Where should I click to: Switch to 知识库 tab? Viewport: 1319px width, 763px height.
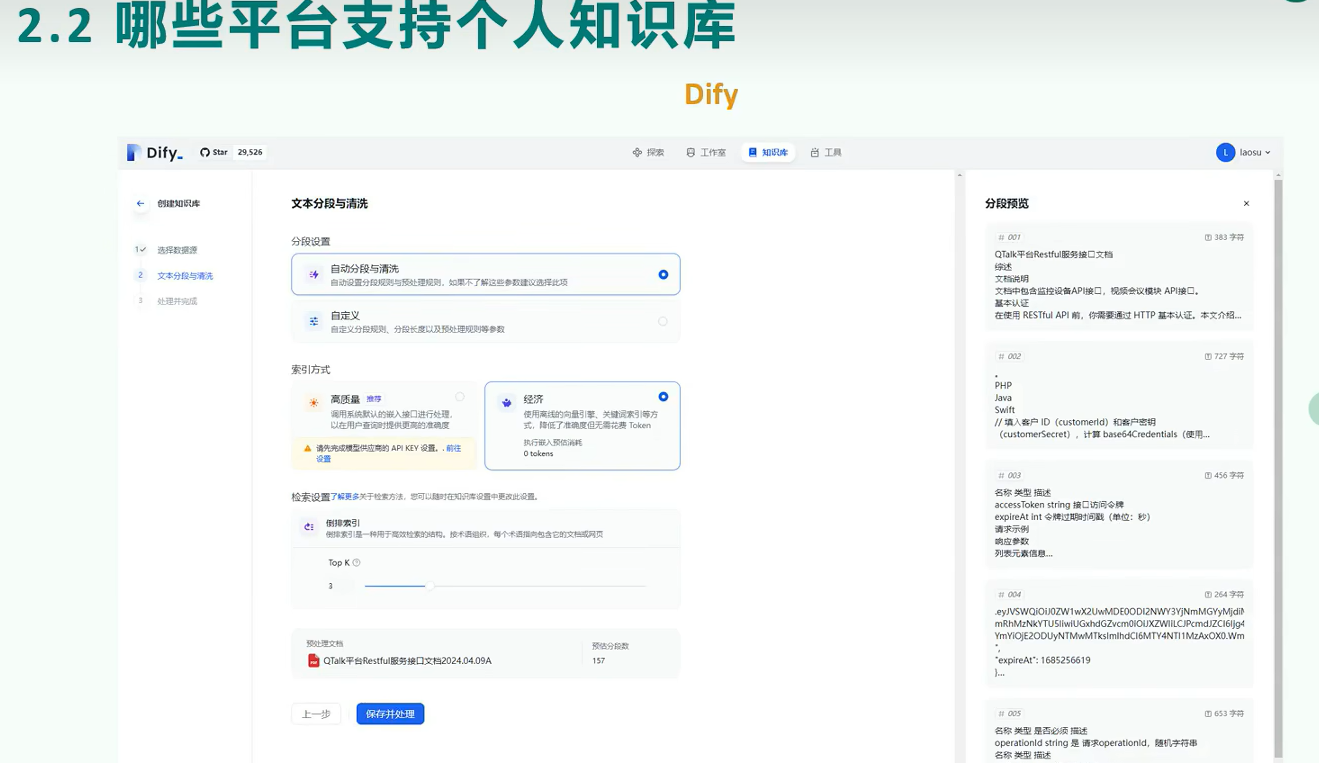point(768,153)
